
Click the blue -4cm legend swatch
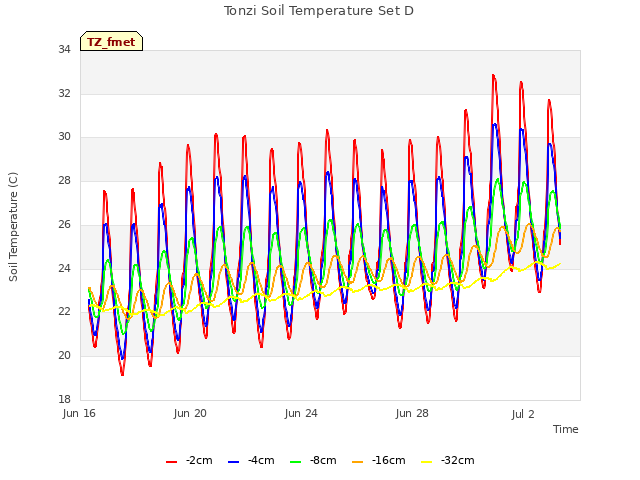[x=233, y=462]
